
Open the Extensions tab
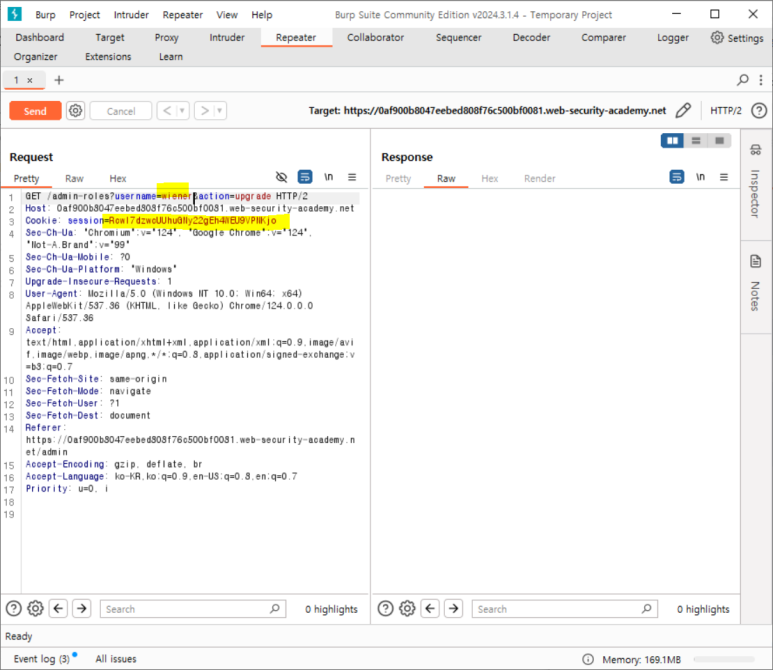[108, 57]
